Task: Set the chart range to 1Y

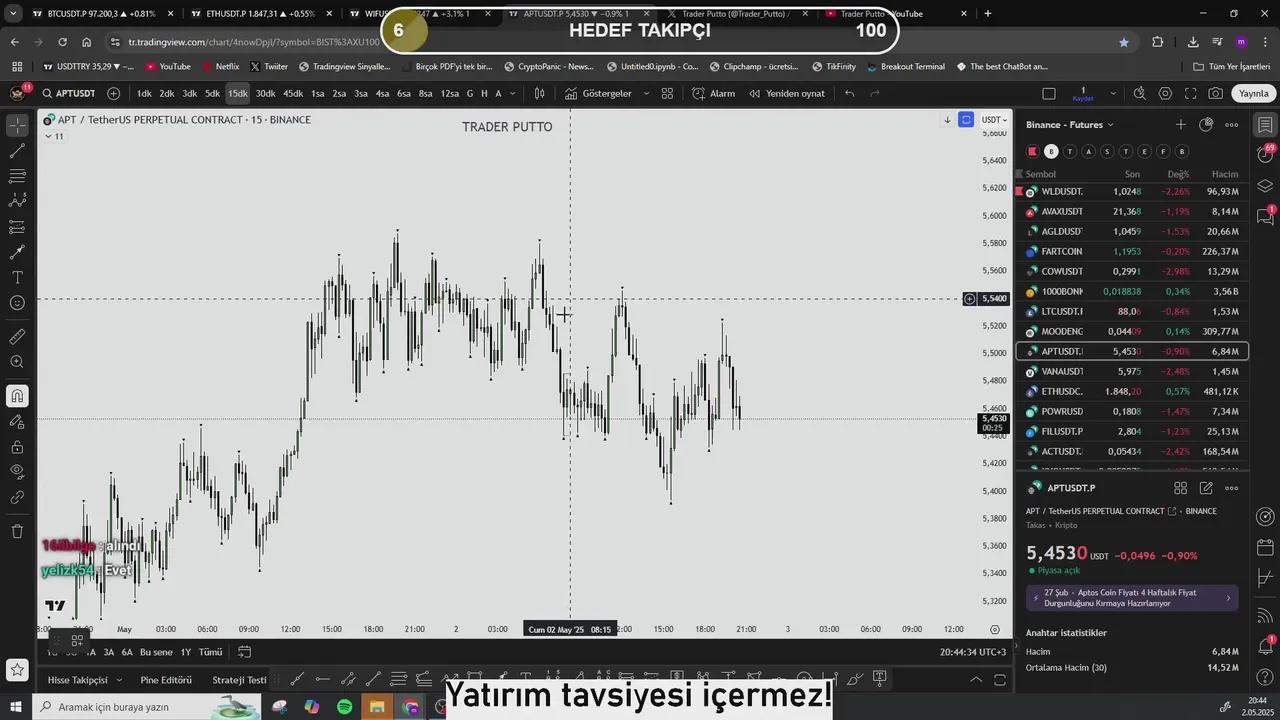Action: (186, 652)
